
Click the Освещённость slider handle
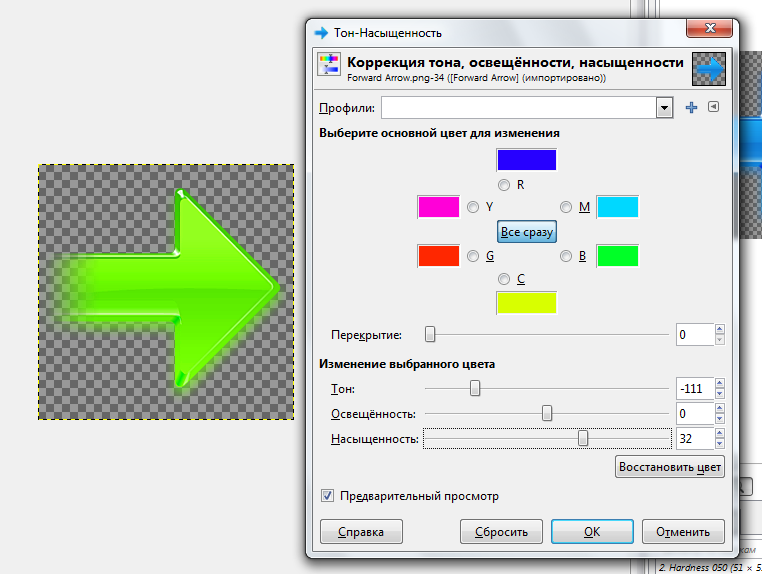pyautogui.click(x=547, y=413)
